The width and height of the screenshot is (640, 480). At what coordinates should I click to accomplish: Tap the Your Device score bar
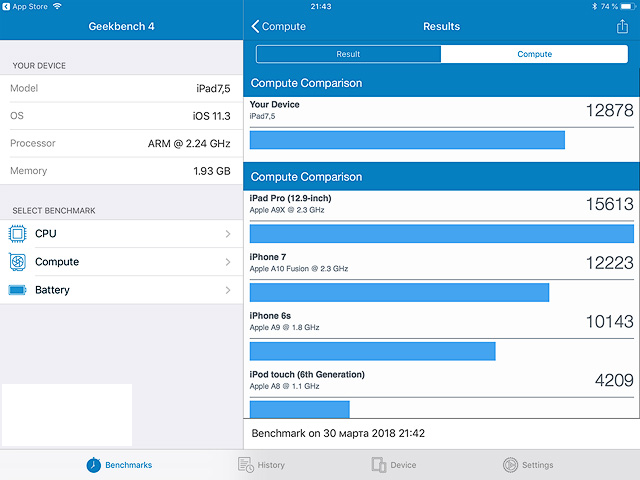tap(407, 140)
